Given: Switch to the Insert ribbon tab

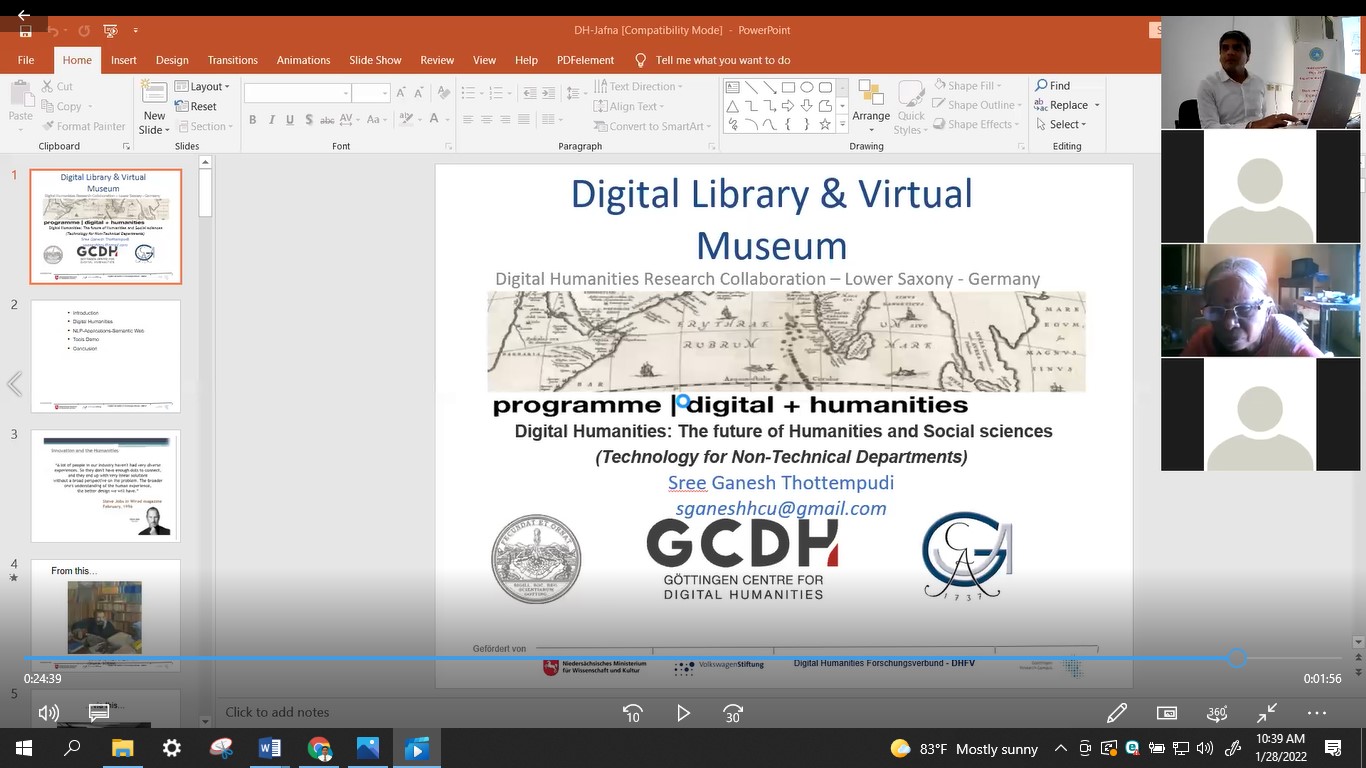Looking at the screenshot, I should (124, 60).
